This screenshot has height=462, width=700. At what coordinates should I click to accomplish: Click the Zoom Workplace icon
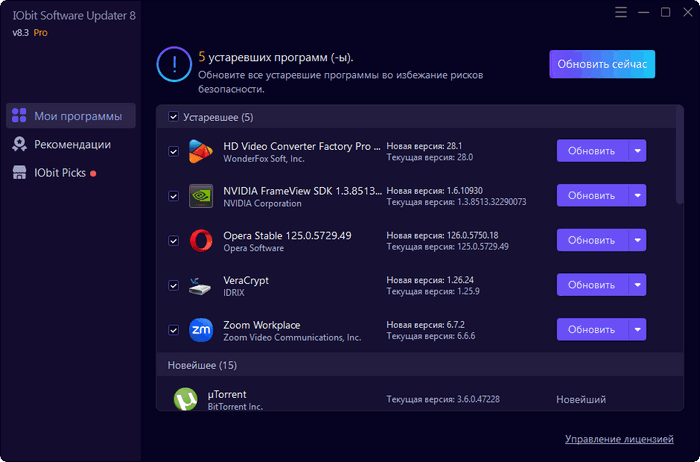coord(200,330)
